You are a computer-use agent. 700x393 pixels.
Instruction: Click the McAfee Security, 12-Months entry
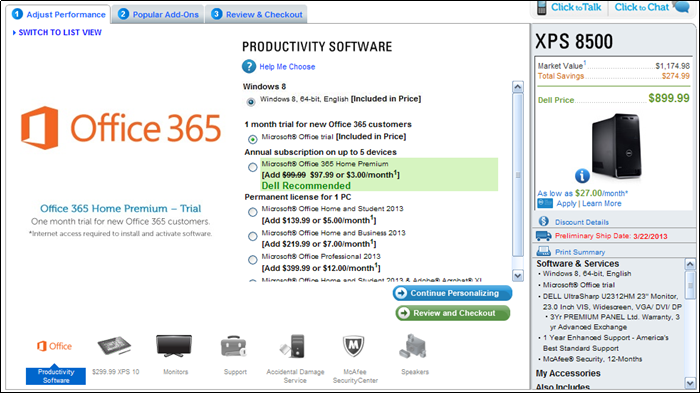(592, 359)
